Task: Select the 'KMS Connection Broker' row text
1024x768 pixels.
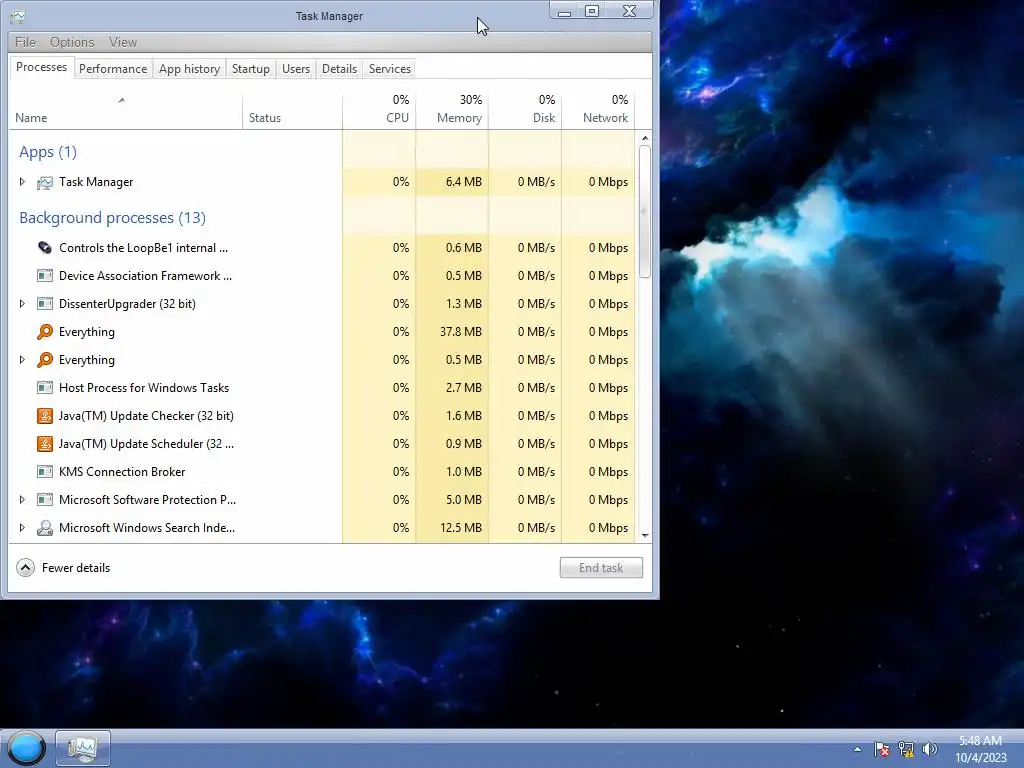Action: (x=122, y=472)
